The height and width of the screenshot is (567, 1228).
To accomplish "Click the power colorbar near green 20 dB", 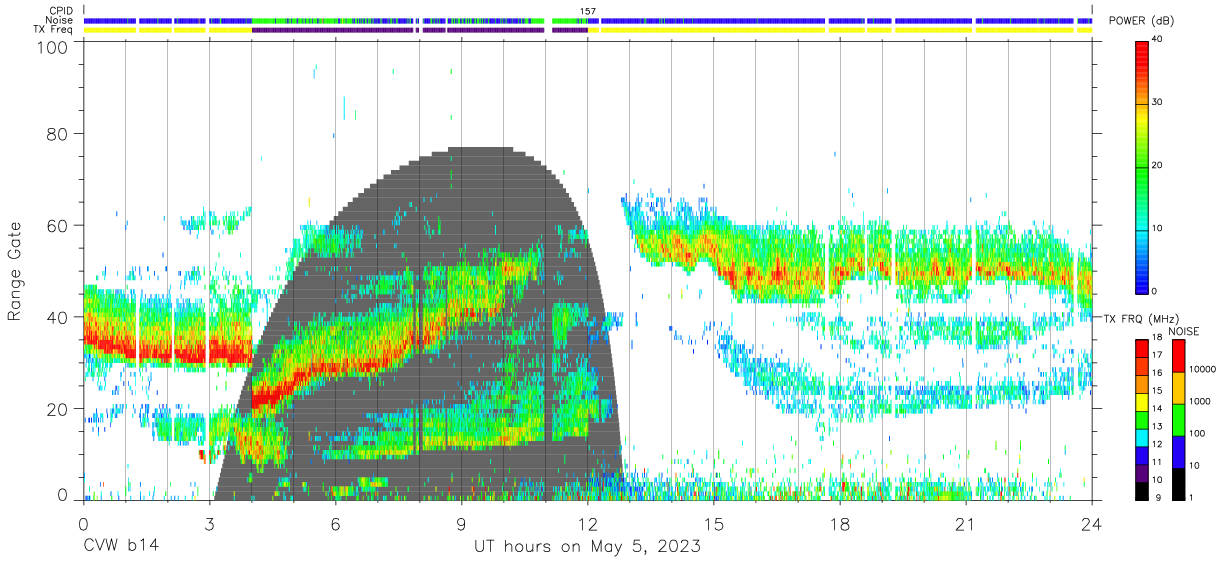I will (1142, 166).
